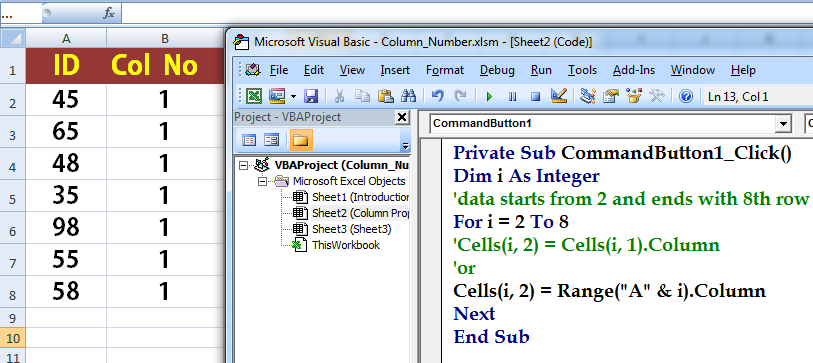Open the Window menu
Screen dimensions: 813x363
693,70
